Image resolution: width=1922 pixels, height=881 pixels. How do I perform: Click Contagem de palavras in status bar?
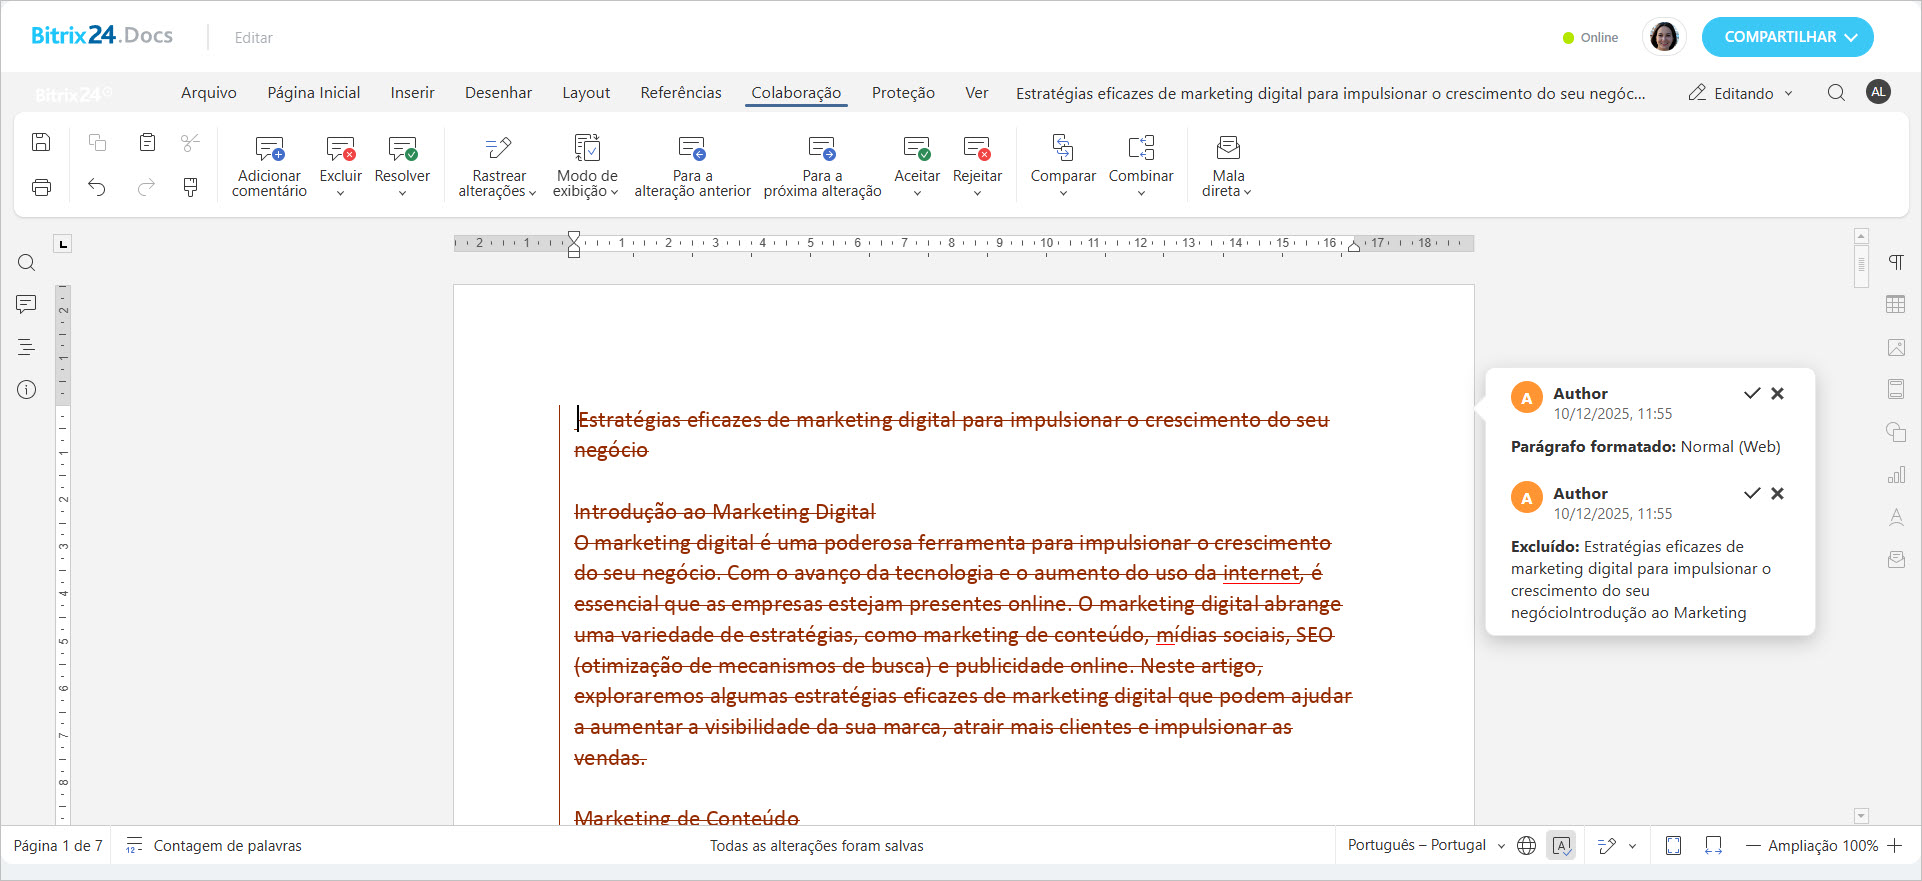pyautogui.click(x=227, y=846)
